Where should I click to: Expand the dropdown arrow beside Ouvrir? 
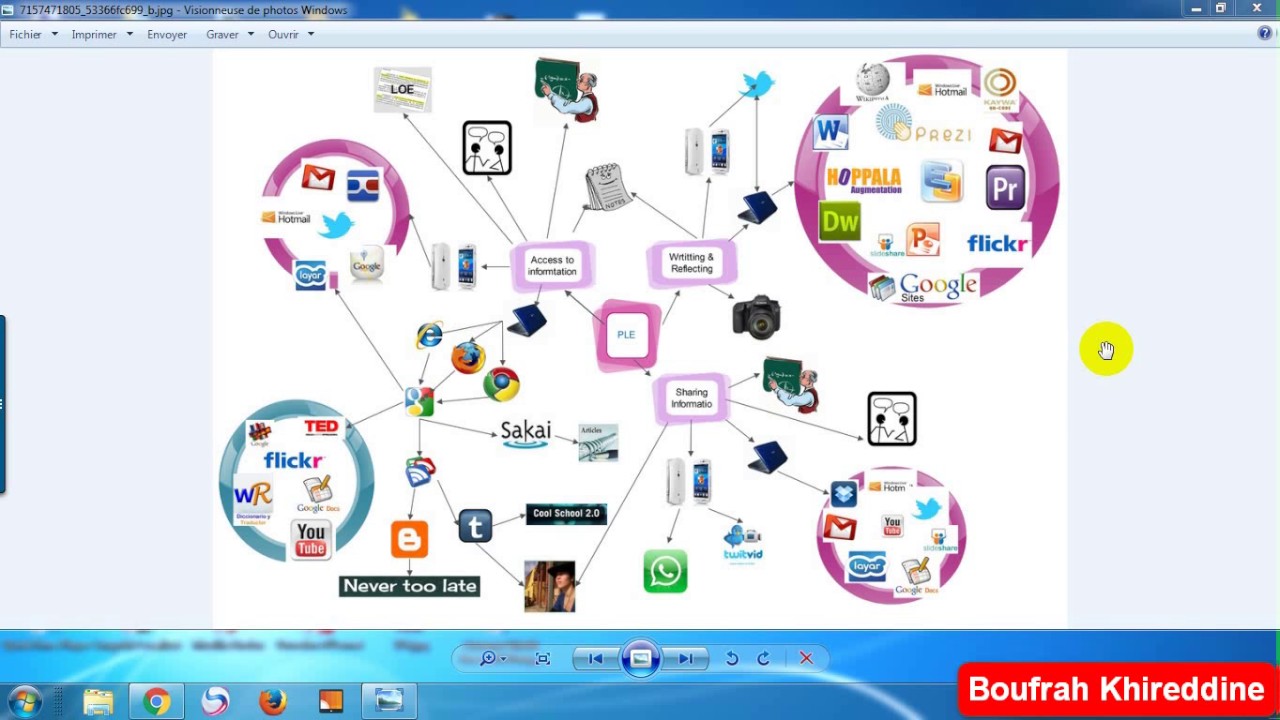pos(310,34)
